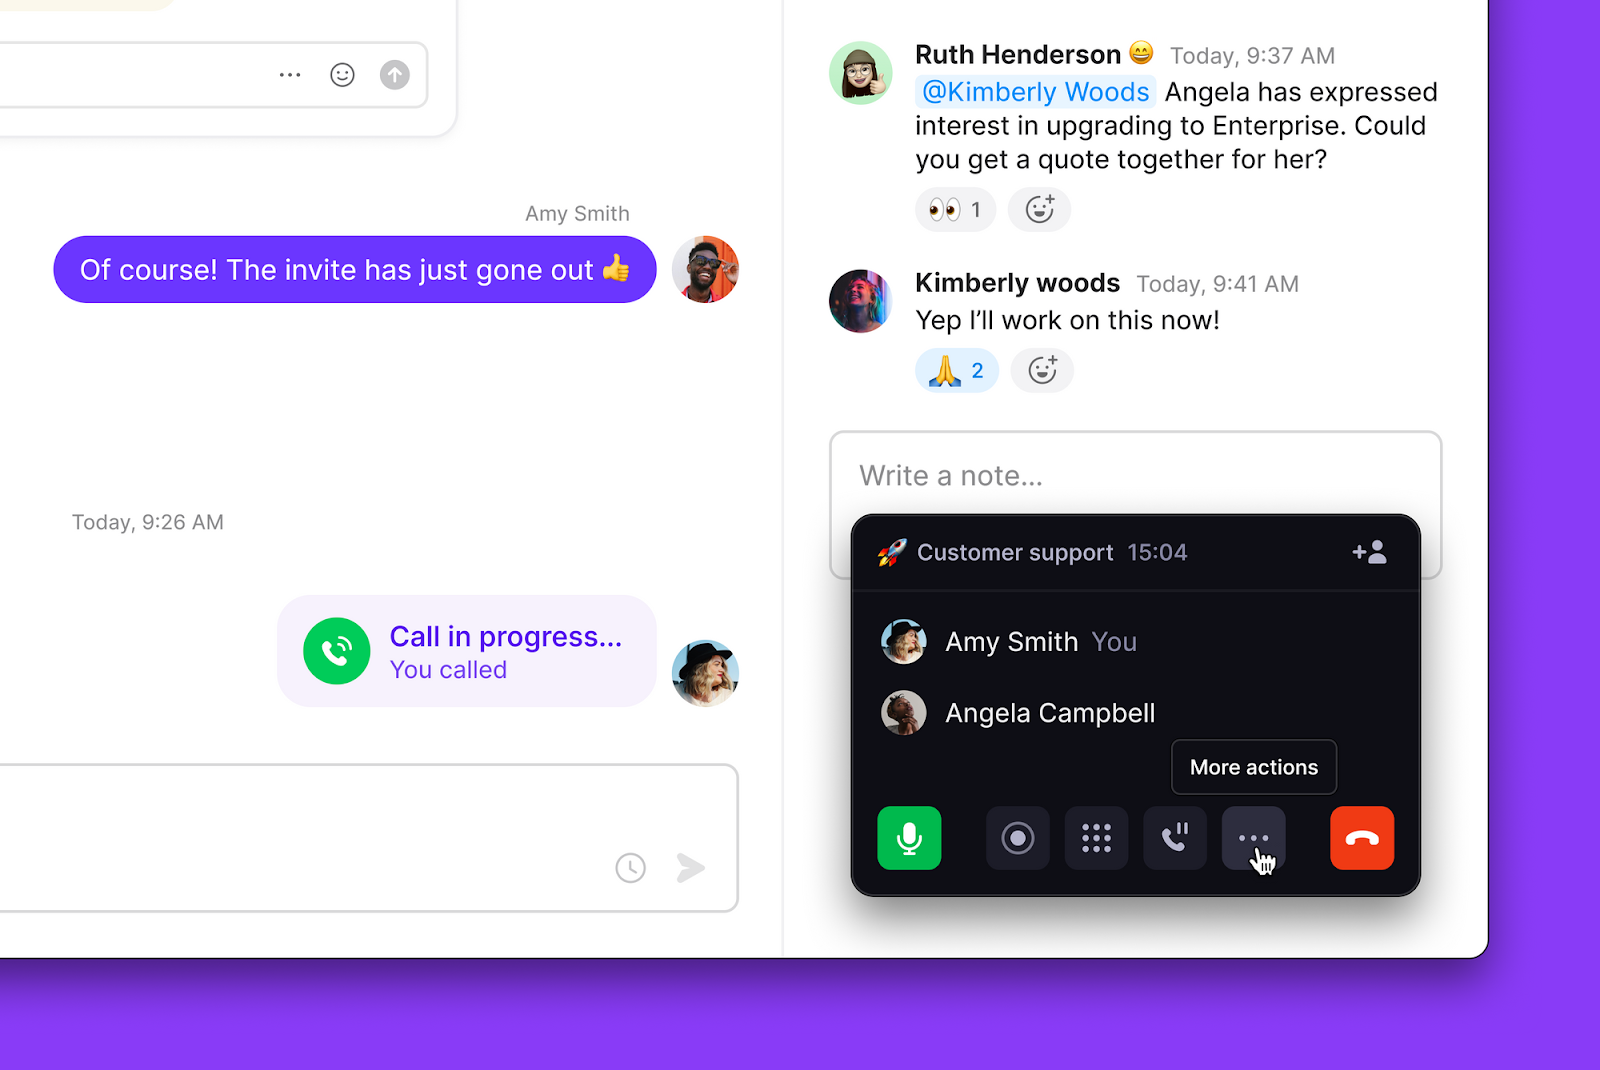
Task: Add a participant to the Customer support call
Action: 1369,552
